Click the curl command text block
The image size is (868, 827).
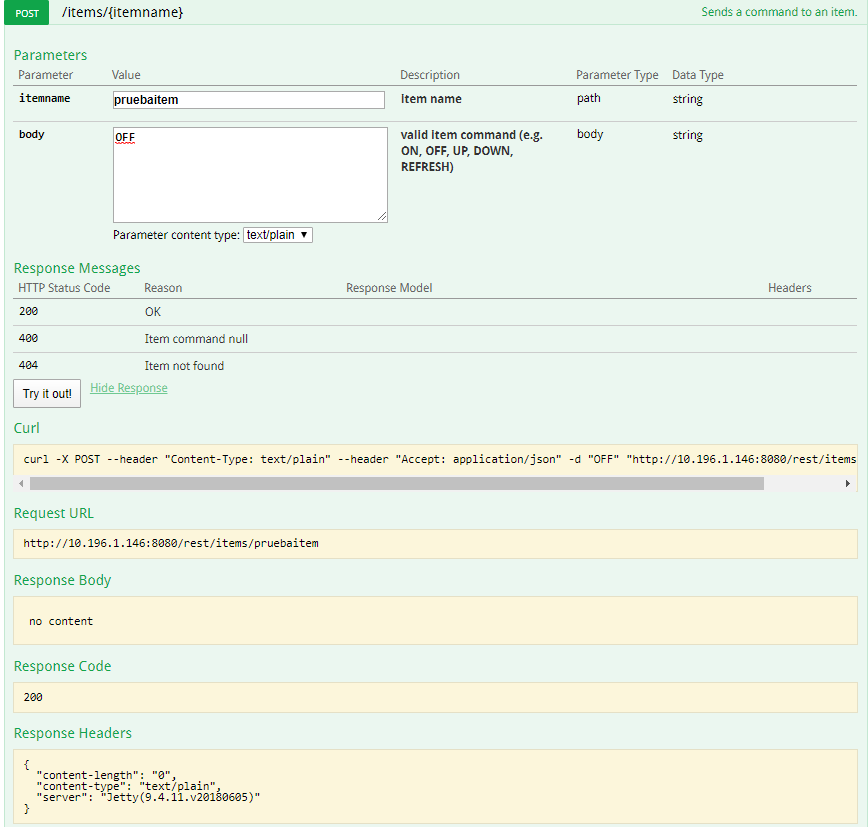click(x=436, y=459)
